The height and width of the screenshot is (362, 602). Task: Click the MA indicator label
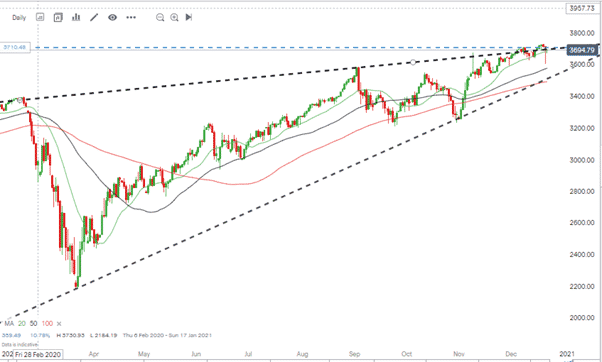(9, 324)
